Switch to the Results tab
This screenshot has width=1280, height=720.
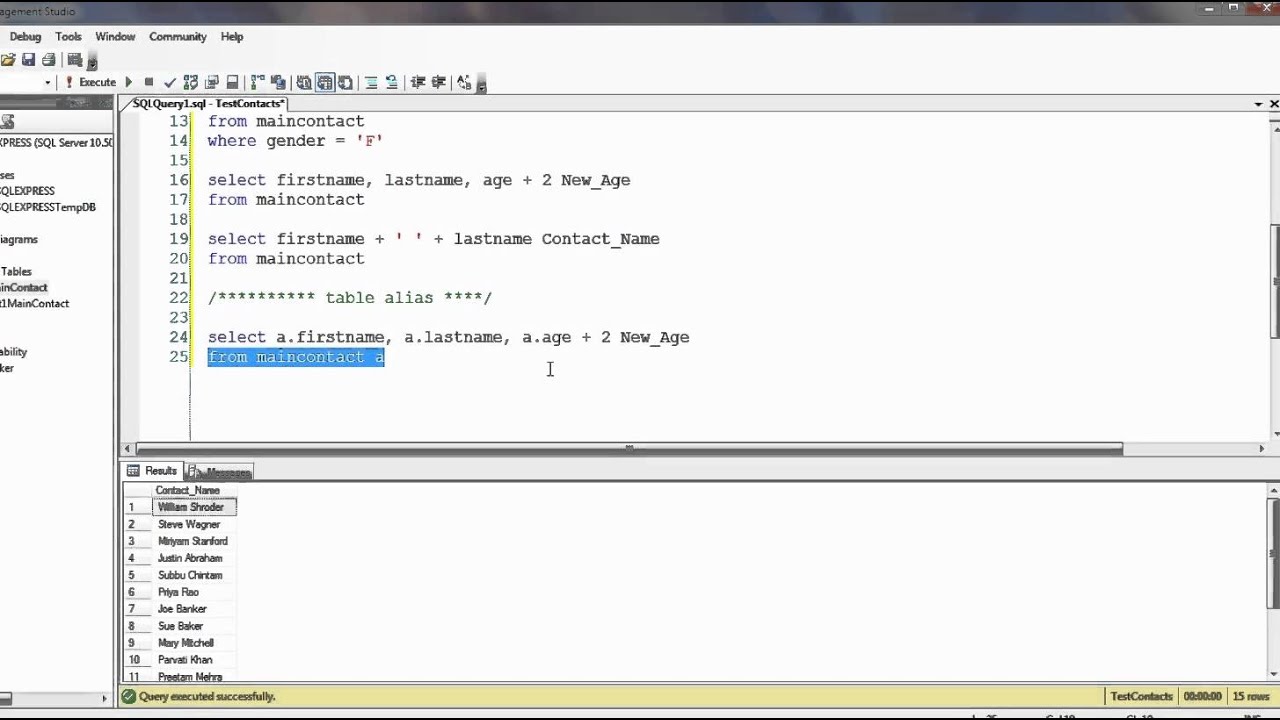click(152, 471)
